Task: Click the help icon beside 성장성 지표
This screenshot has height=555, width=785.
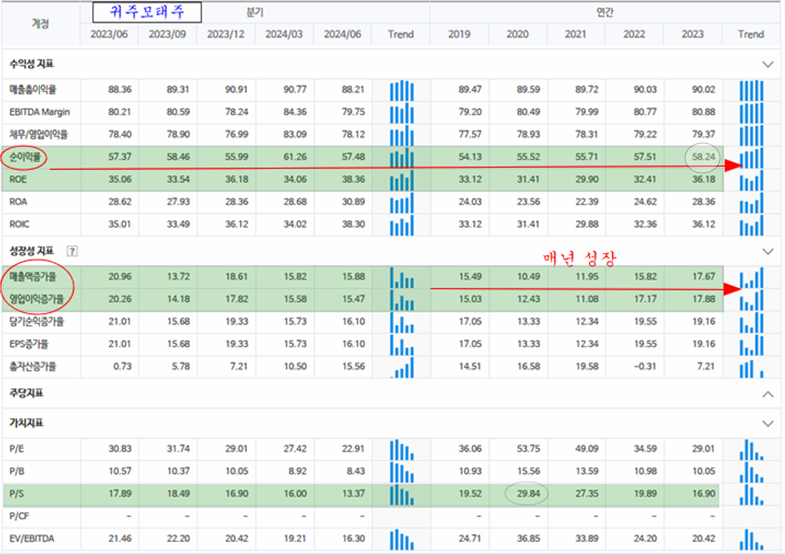Action: tap(72, 250)
